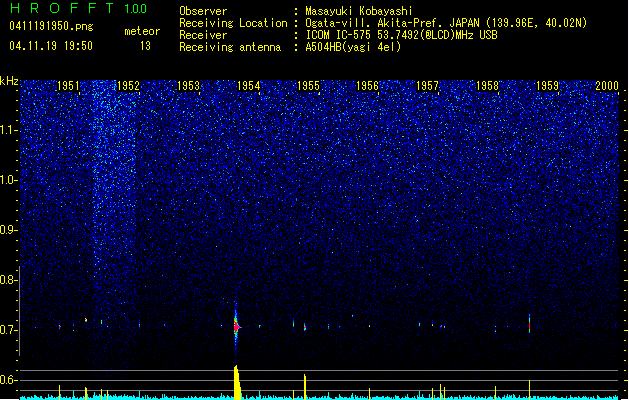Click the 0.7 kHz axis label
Viewport: 629px width, 400px height.
[8, 330]
